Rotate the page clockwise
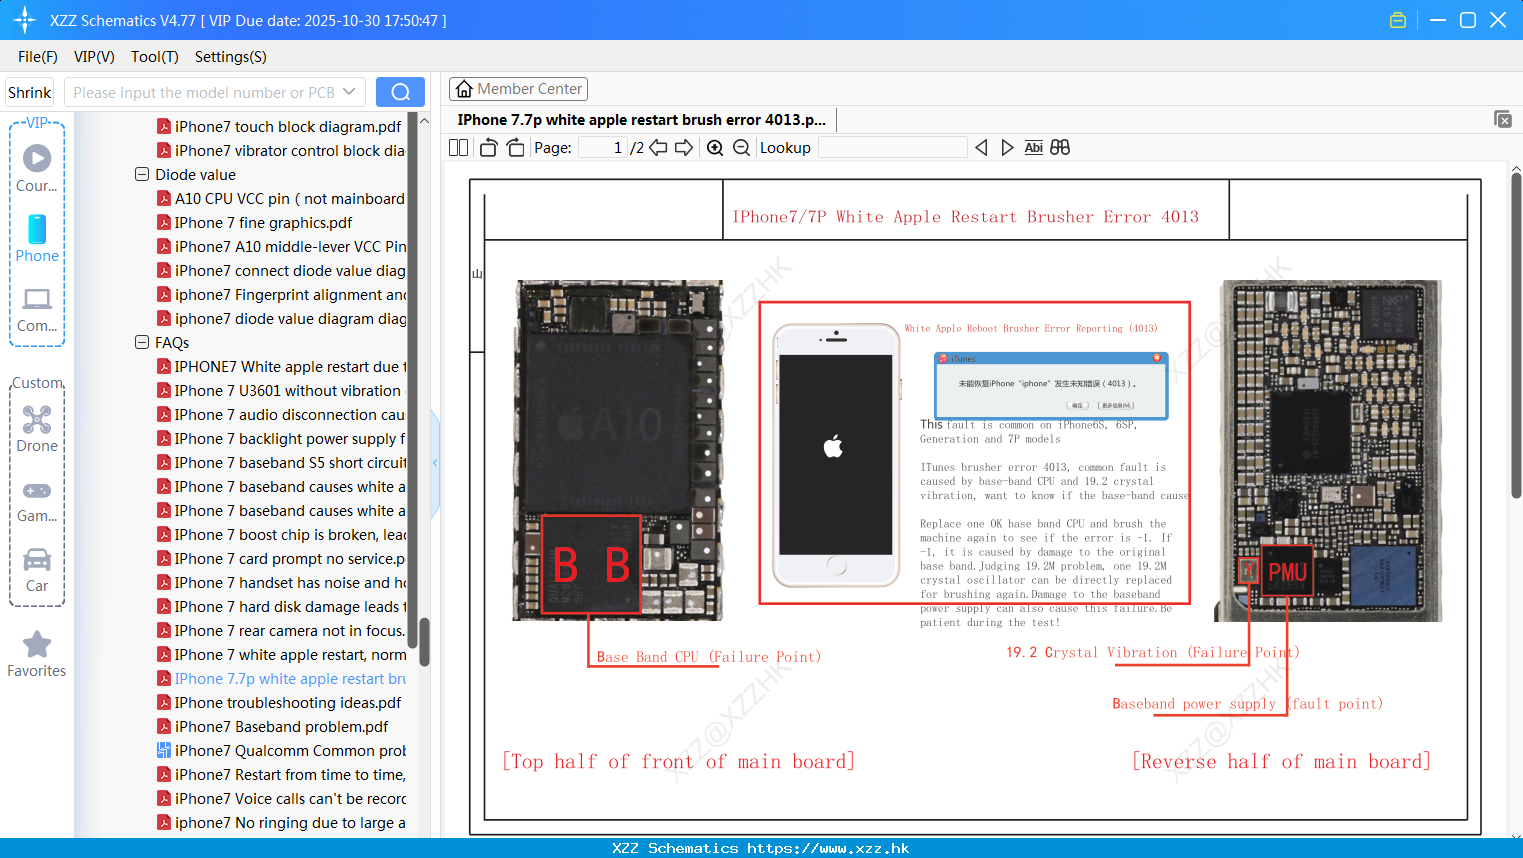 [x=515, y=148]
